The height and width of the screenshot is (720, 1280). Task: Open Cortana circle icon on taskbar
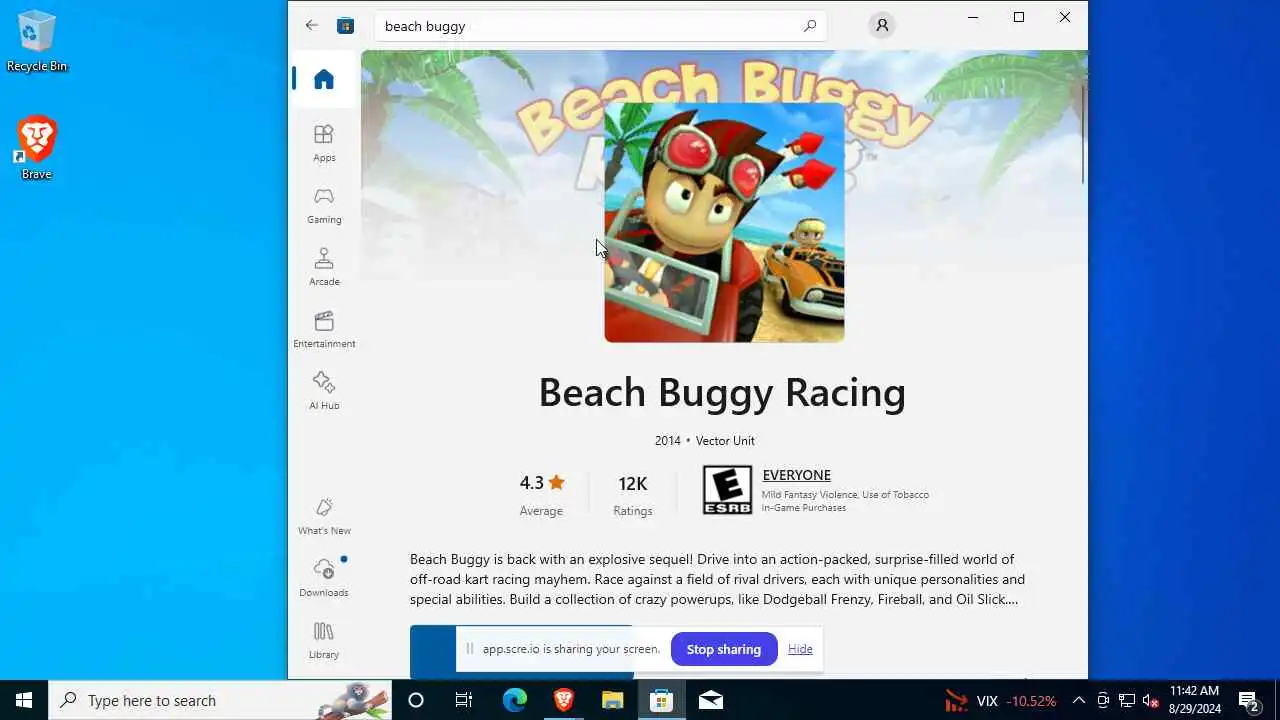click(416, 700)
